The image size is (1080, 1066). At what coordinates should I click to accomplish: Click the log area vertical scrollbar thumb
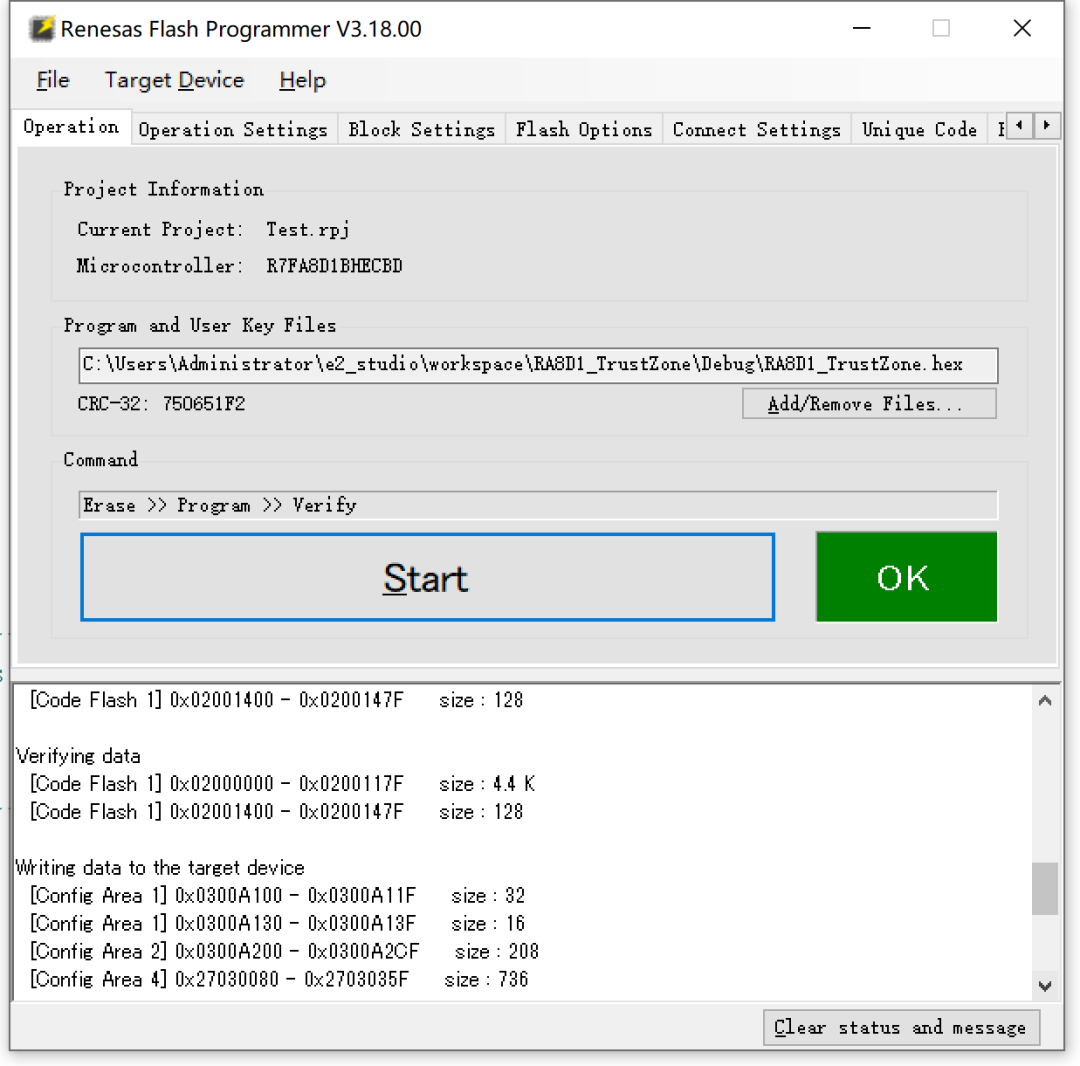click(x=1044, y=888)
